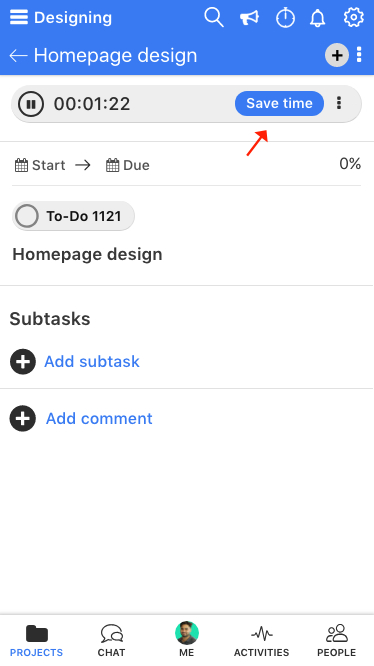Click the plus button beside Homepage design title
Image resolution: width=374 pixels, height=666 pixels.
pyautogui.click(x=337, y=55)
